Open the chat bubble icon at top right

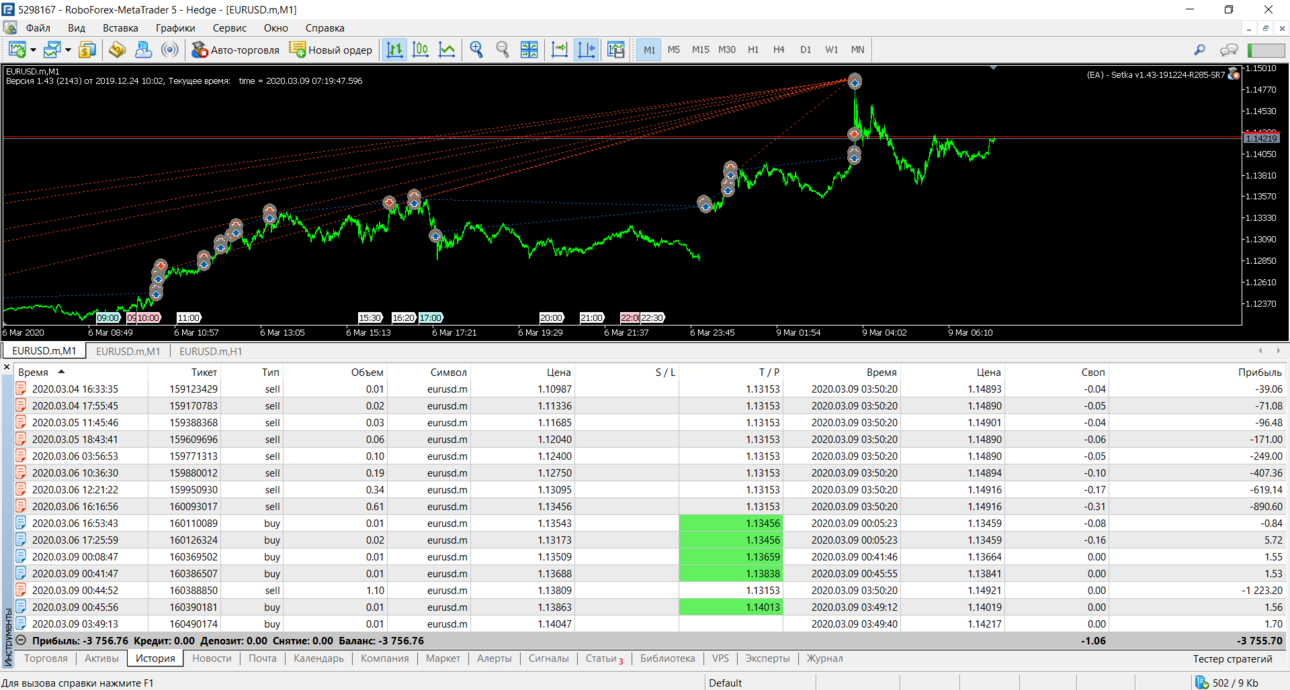[1228, 49]
